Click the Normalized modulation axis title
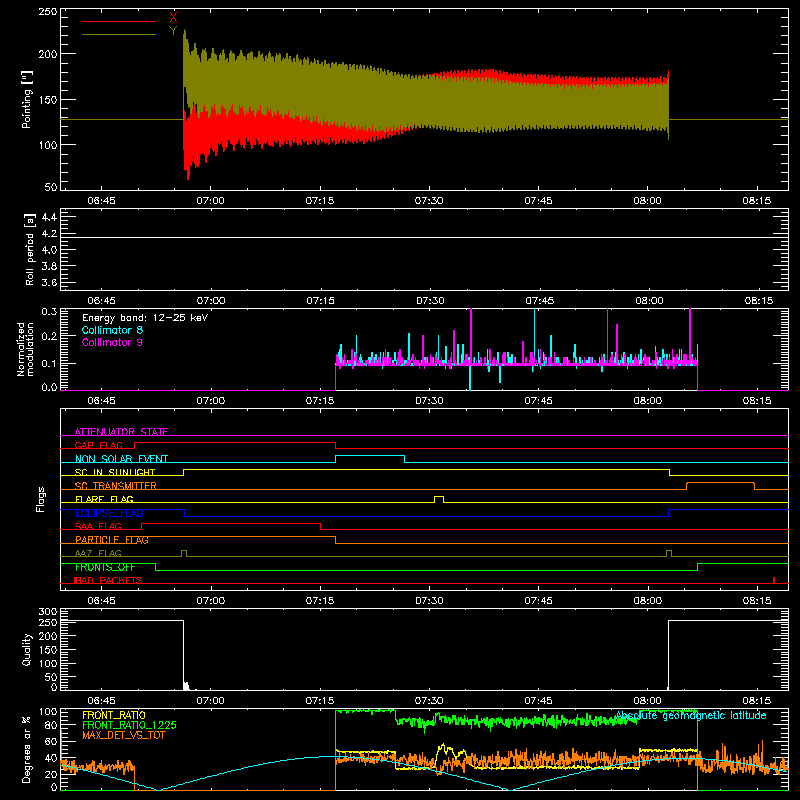 pos(25,349)
